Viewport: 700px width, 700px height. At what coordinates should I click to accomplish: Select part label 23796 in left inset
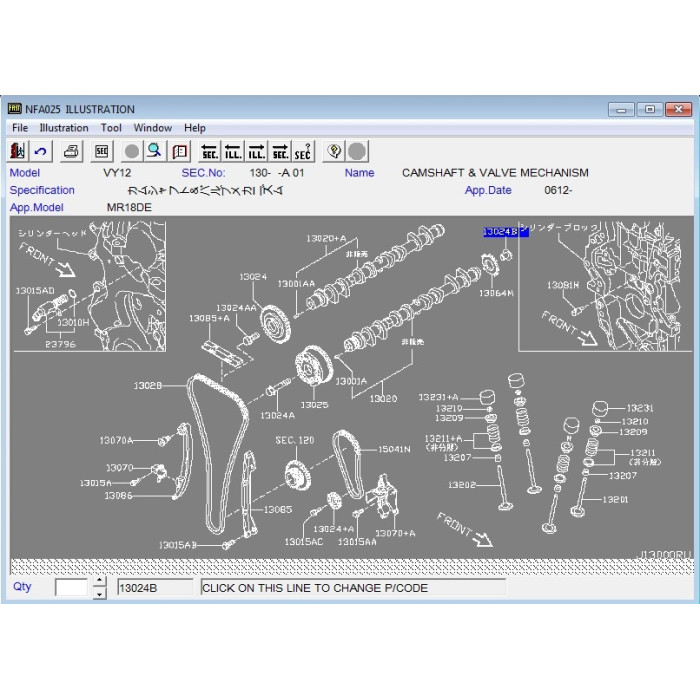point(60,344)
